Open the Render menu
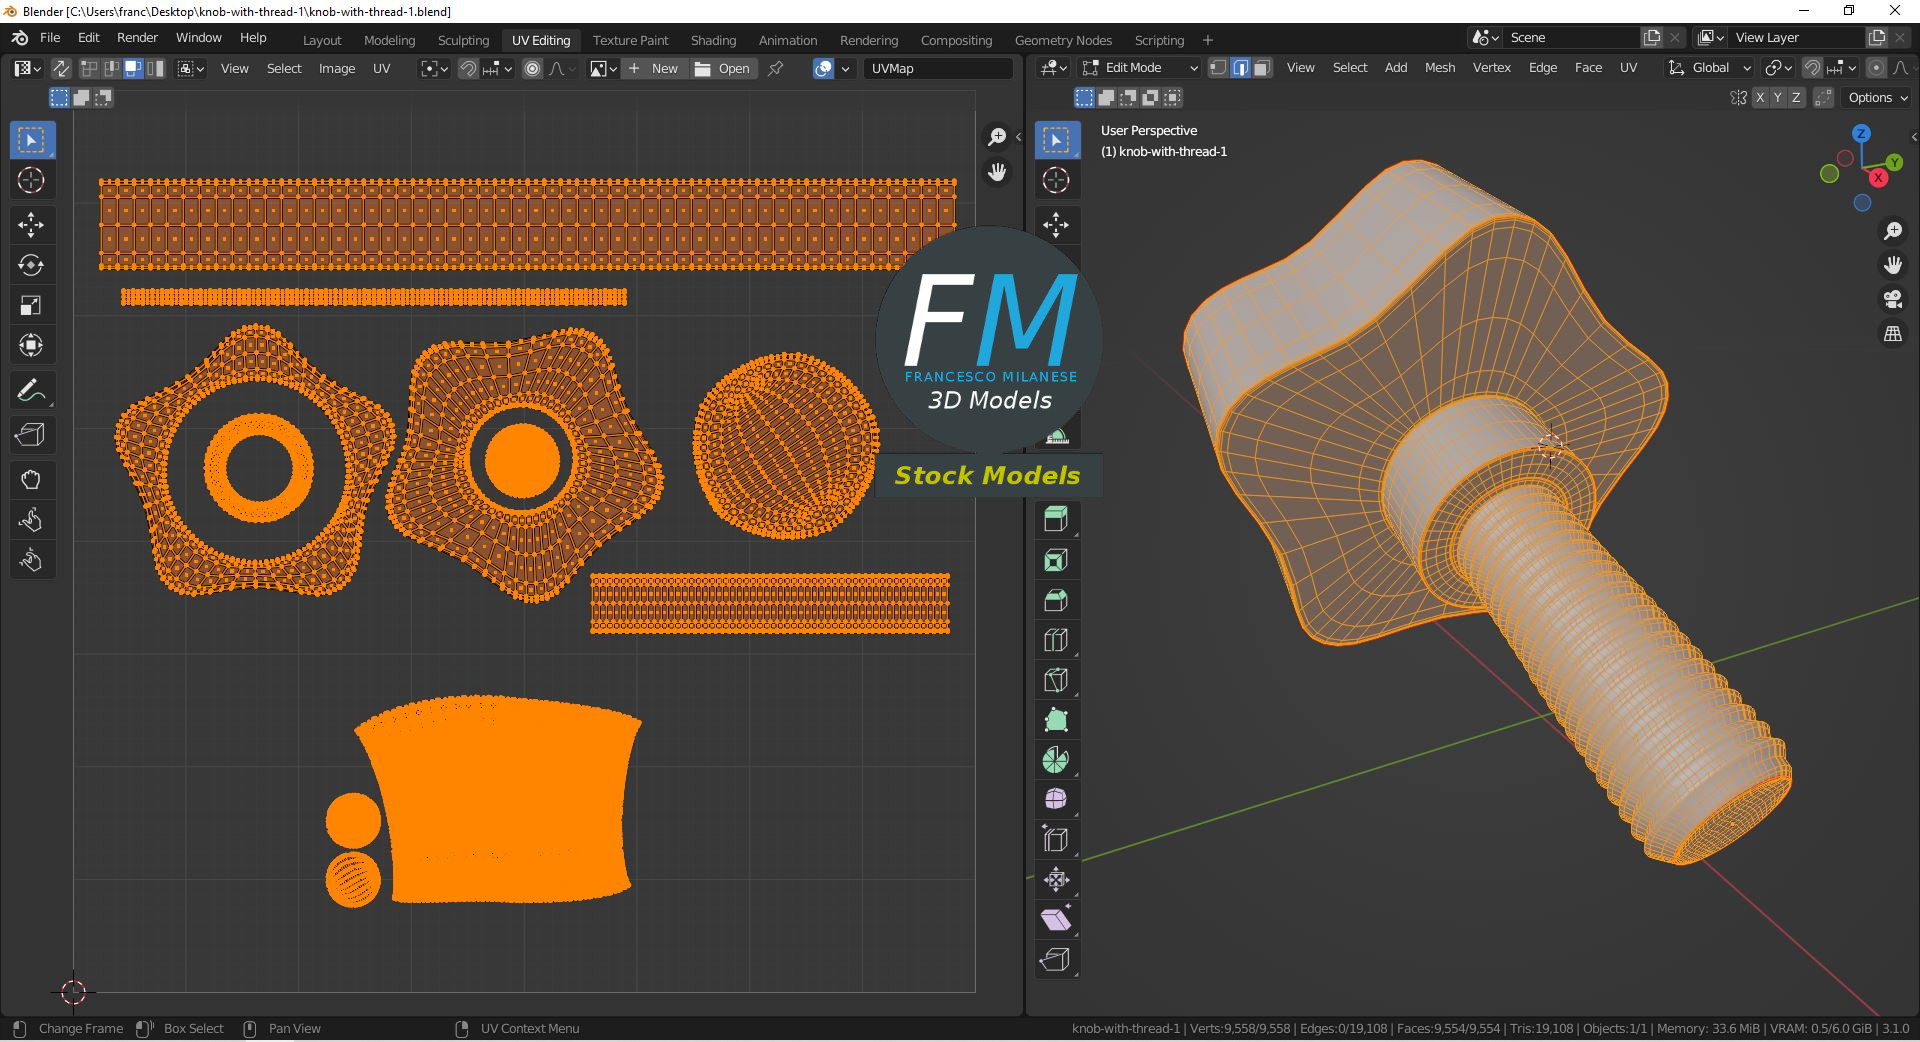Viewport: 1920px width, 1042px height. click(x=137, y=37)
